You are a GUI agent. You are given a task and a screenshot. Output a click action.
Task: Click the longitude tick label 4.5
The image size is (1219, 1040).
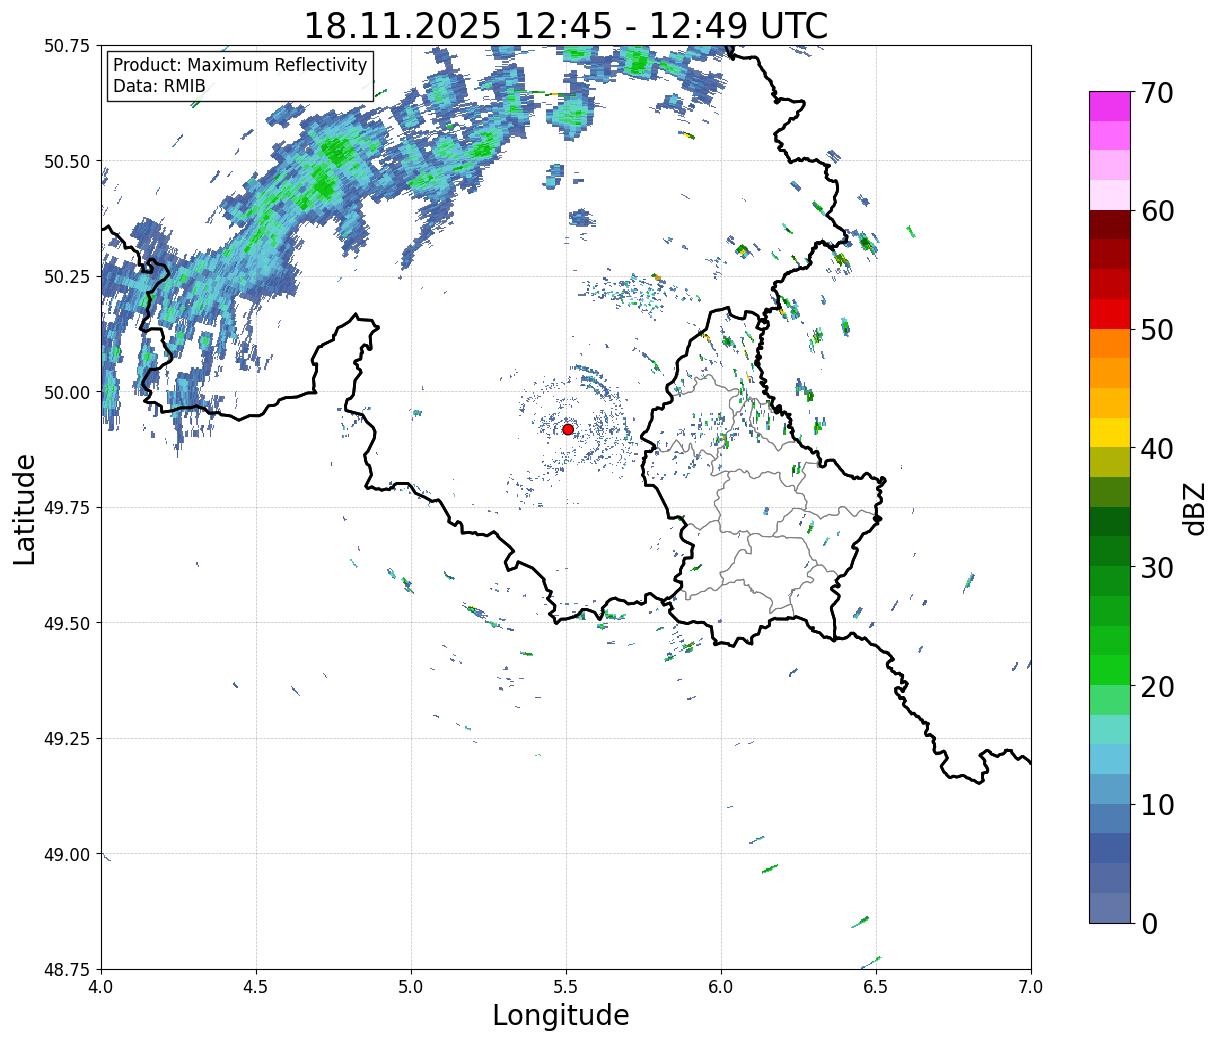(256, 987)
